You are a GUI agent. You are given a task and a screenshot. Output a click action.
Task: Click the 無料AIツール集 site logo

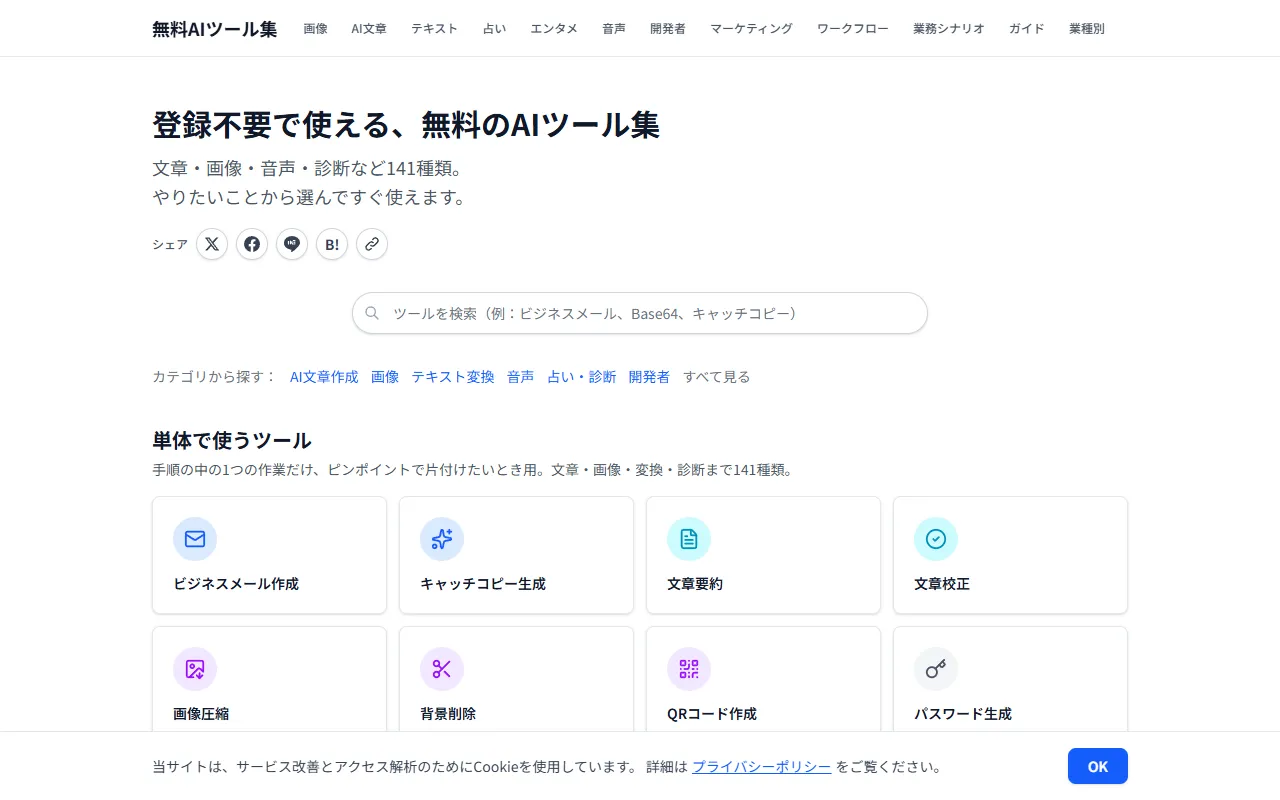pyautogui.click(x=215, y=29)
